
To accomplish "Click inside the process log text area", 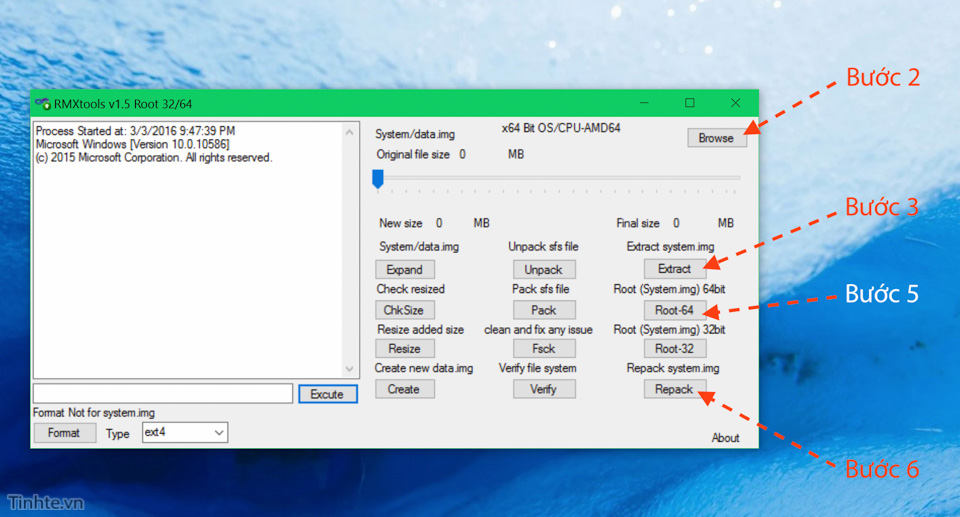I will coord(188,250).
